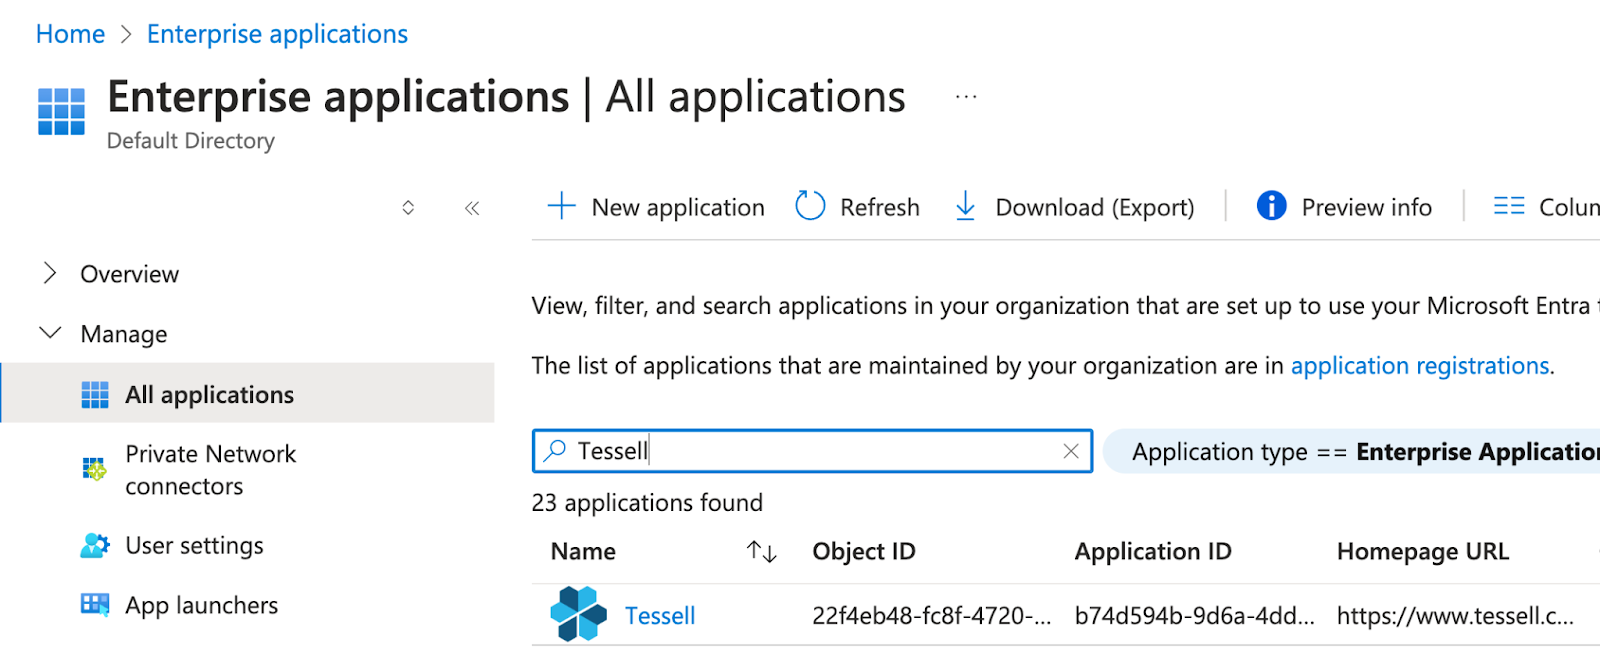The image size is (1600, 647).
Task: Clear the search box with X
Action: click(1070, 451)
